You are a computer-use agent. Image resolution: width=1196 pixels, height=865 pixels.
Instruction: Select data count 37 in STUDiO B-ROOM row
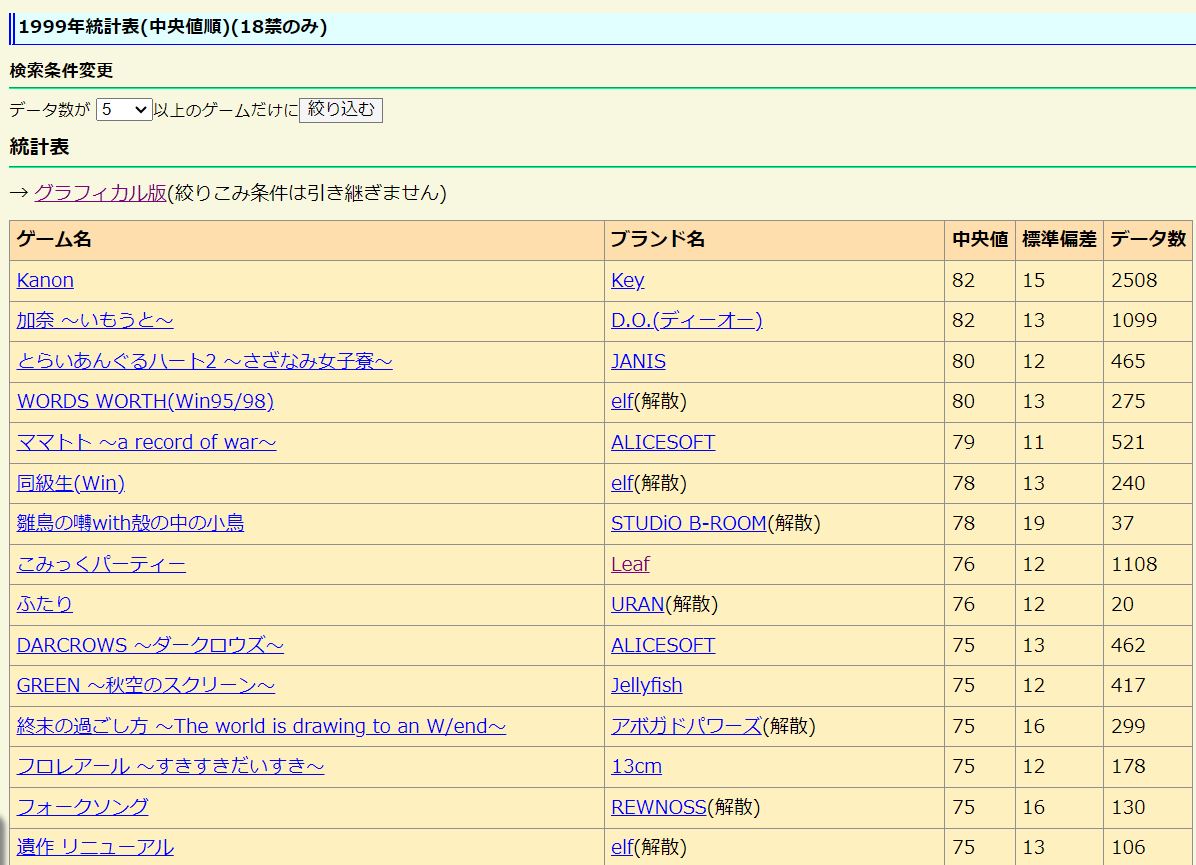pyautogui.click(x=1123, y=523)
